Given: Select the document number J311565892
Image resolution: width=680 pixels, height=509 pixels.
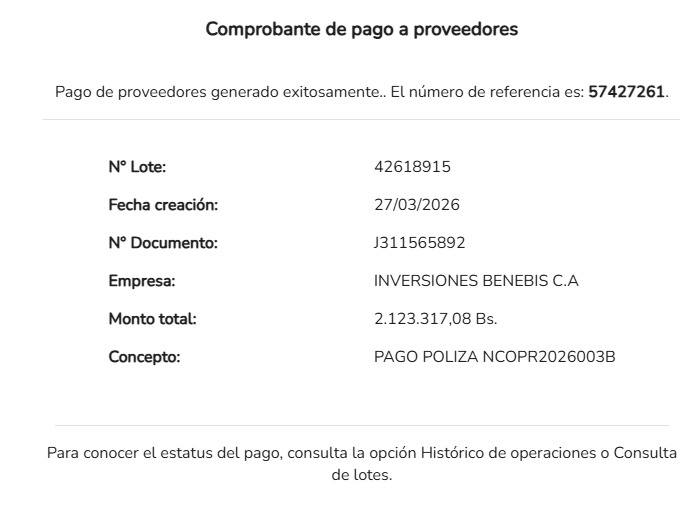Looking at the screenshot, I should 419,243.
